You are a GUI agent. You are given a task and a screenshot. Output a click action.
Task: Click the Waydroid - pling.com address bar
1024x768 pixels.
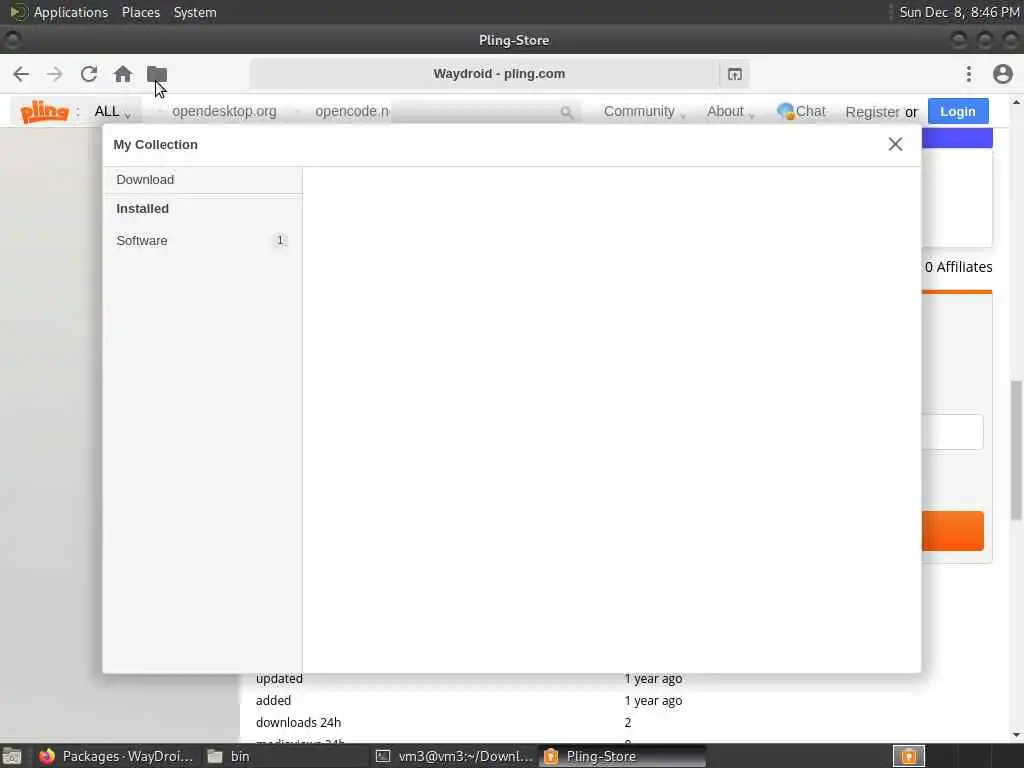click(x=484, y=74)
